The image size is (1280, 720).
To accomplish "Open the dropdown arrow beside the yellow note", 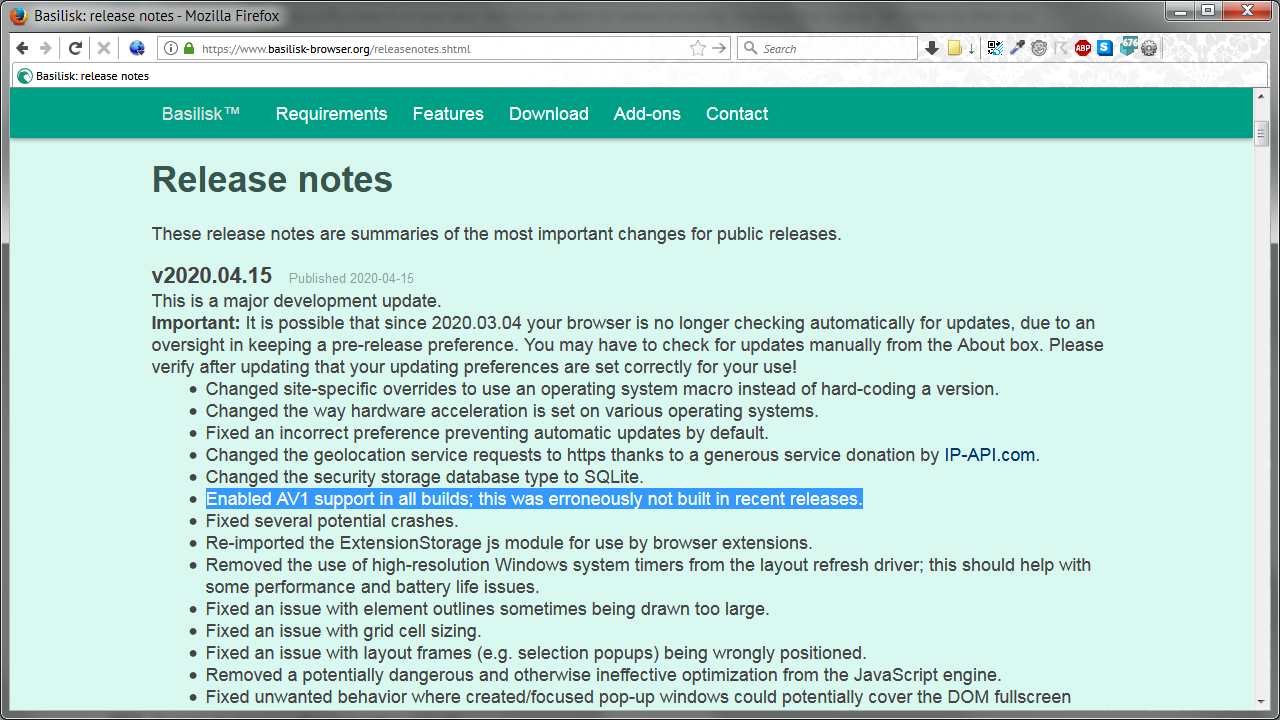I will 971,48.
